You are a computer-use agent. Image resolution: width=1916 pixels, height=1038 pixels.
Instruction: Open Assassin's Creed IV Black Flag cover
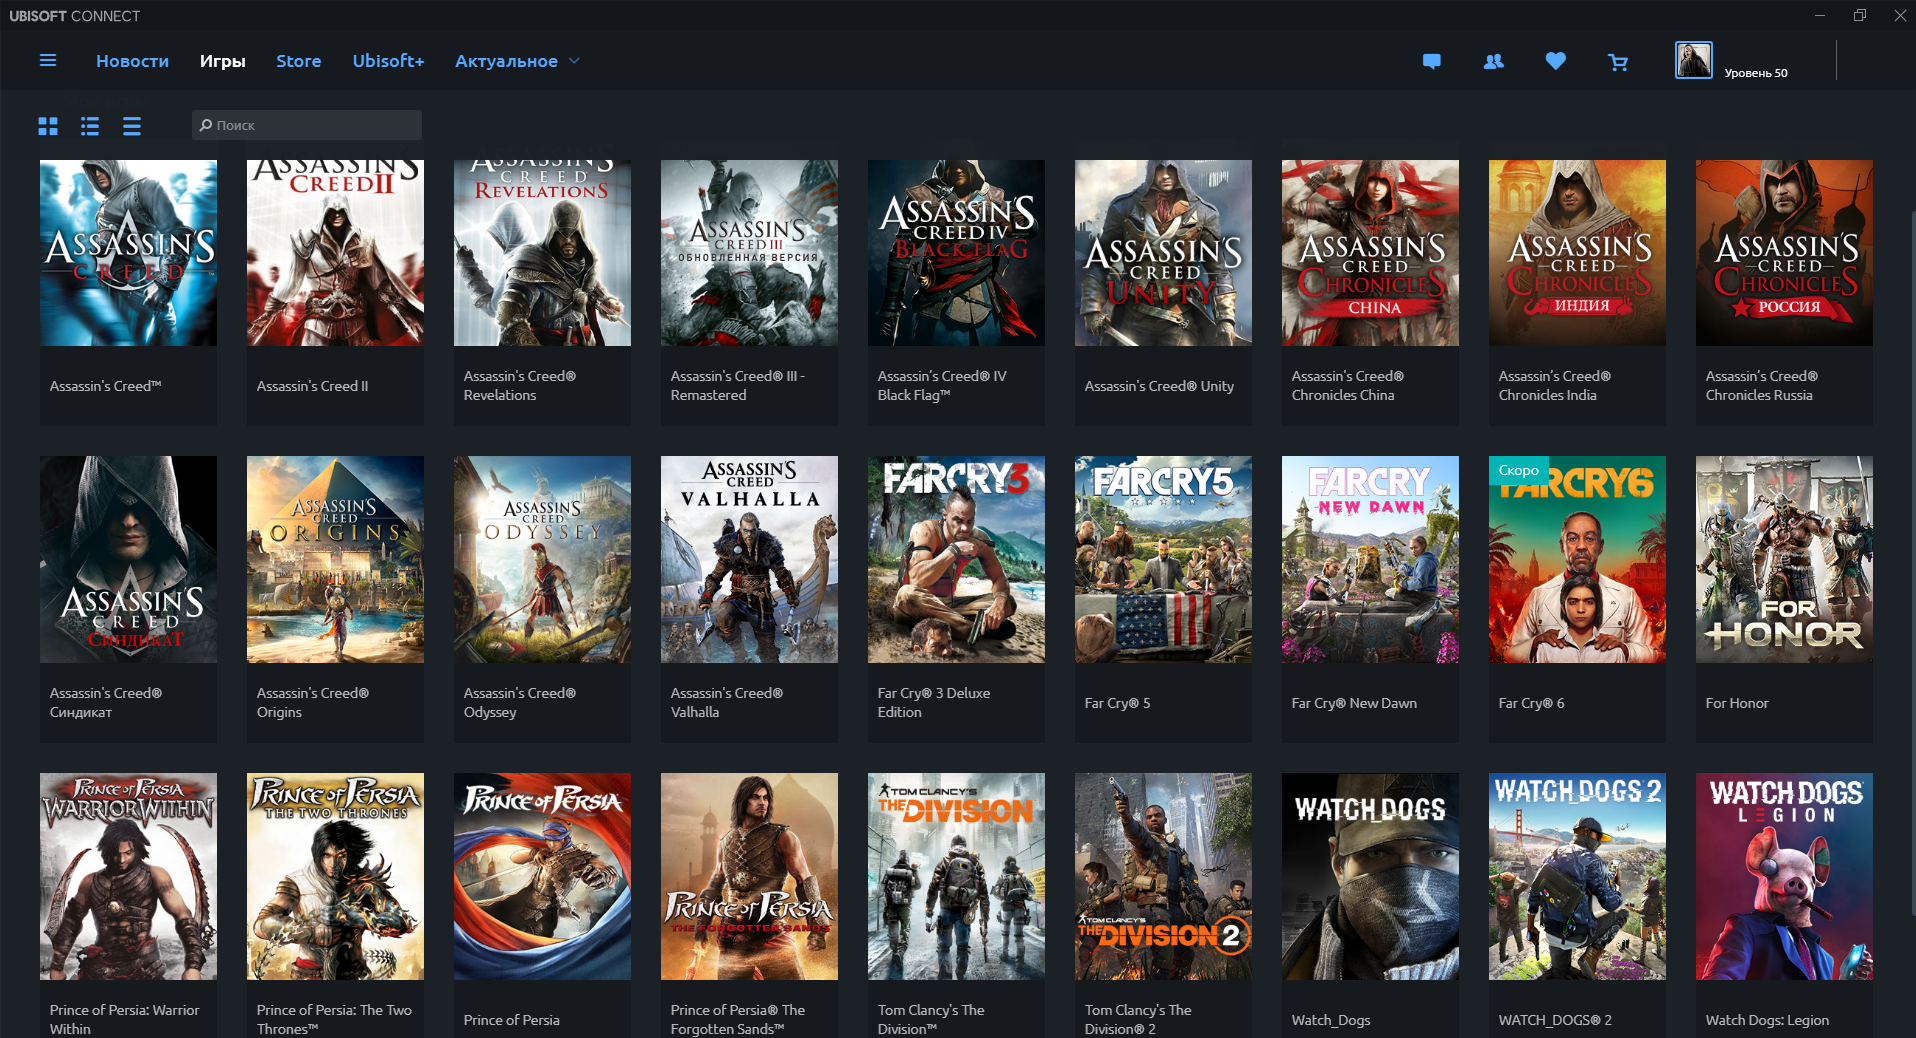(x=956, y=253)
